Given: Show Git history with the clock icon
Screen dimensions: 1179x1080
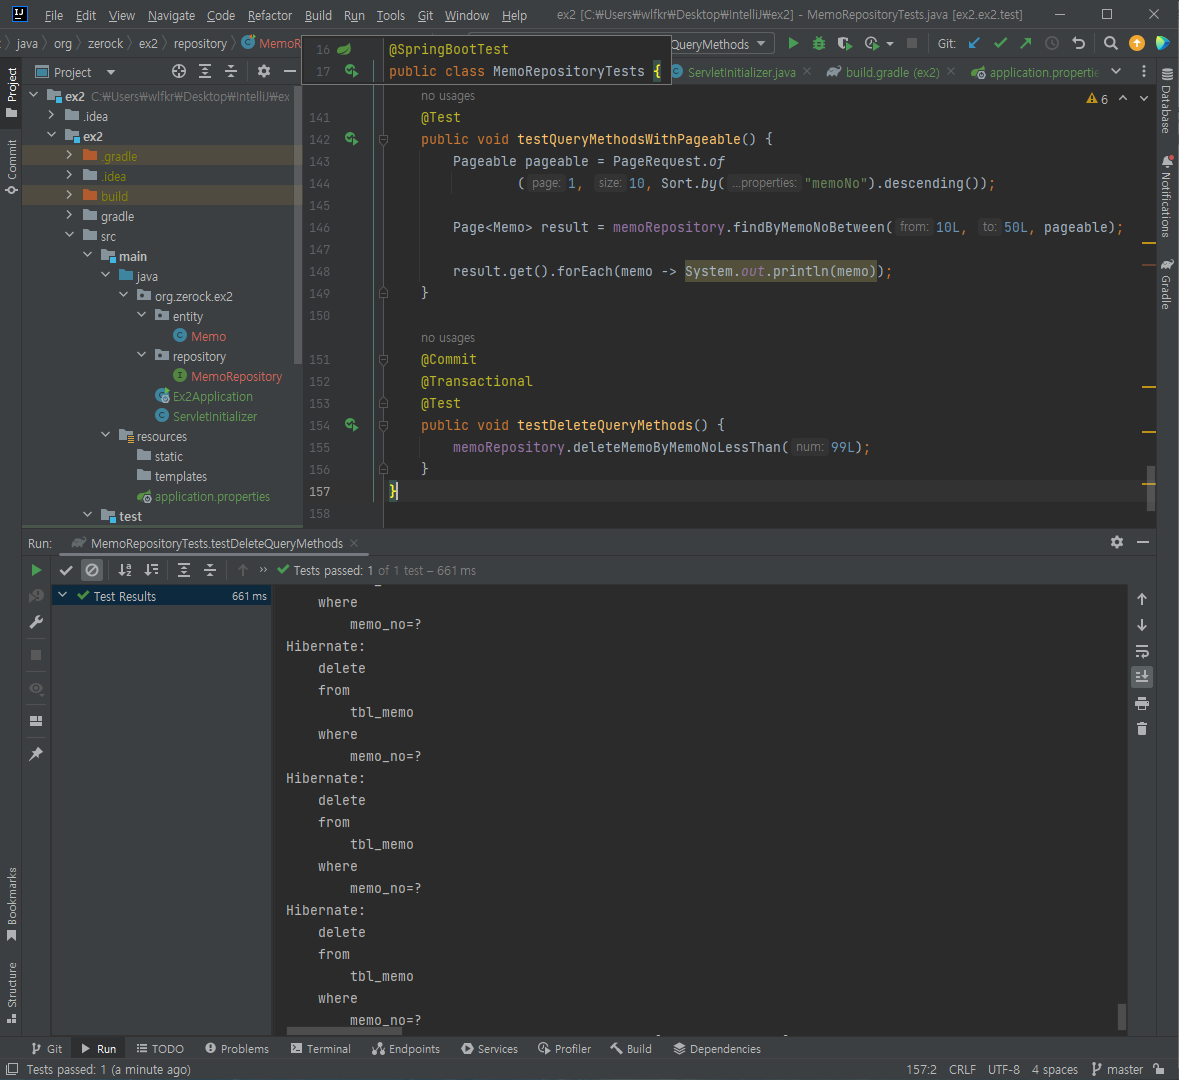Looking at the screenshot, I should coord(1052,44).
